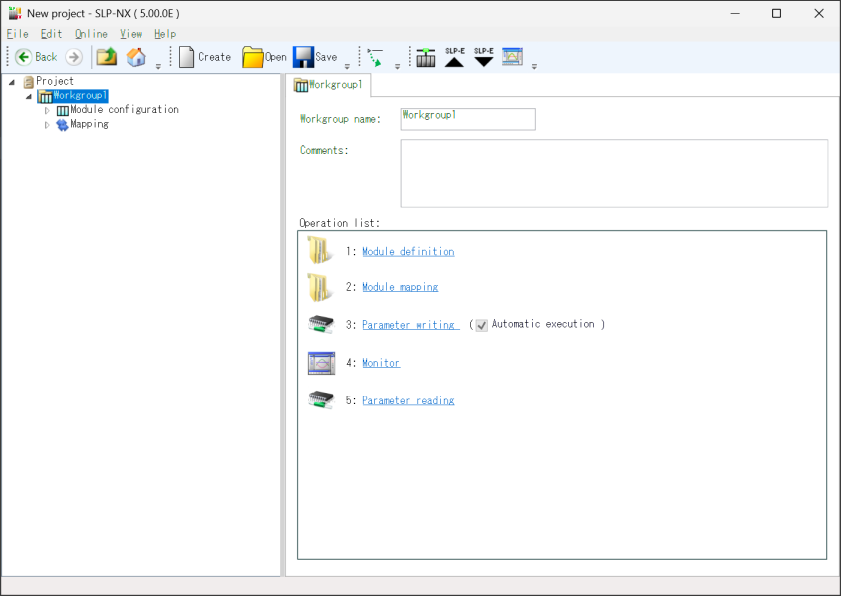Open navigation toolbar overflow dropdown

[x=158, y=67]
